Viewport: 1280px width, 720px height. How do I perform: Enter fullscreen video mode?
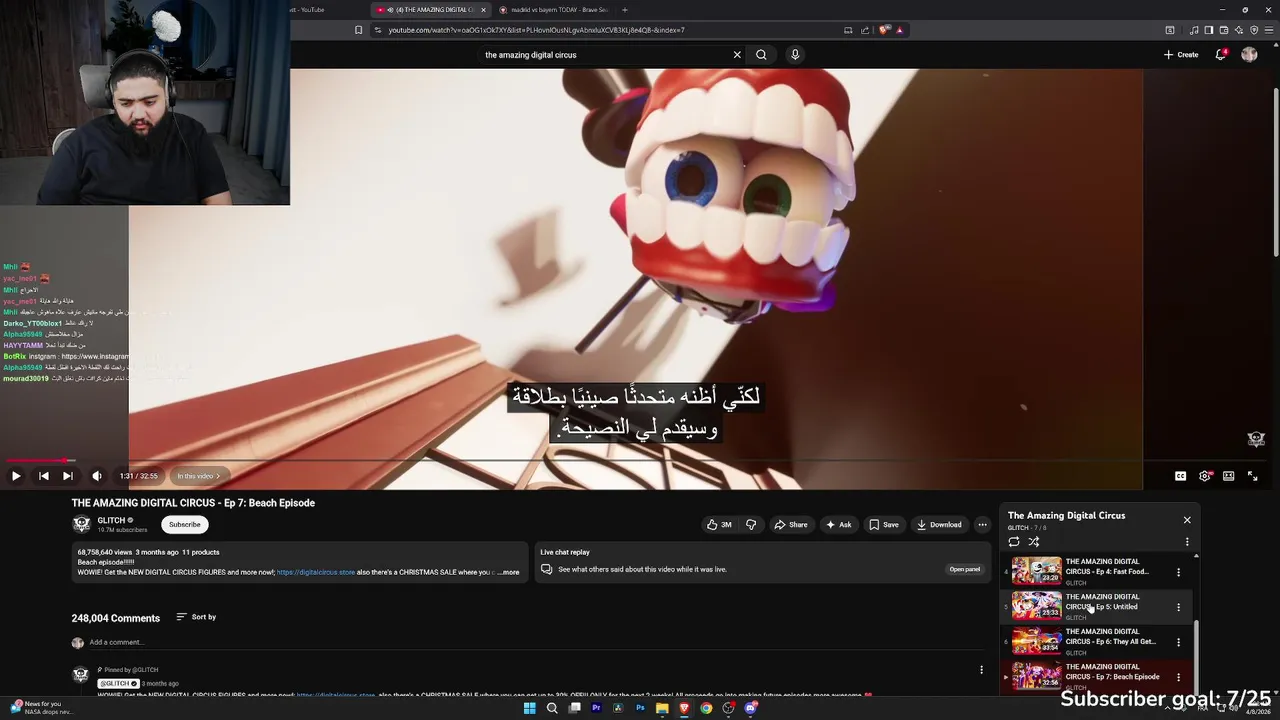[1252, 476]
